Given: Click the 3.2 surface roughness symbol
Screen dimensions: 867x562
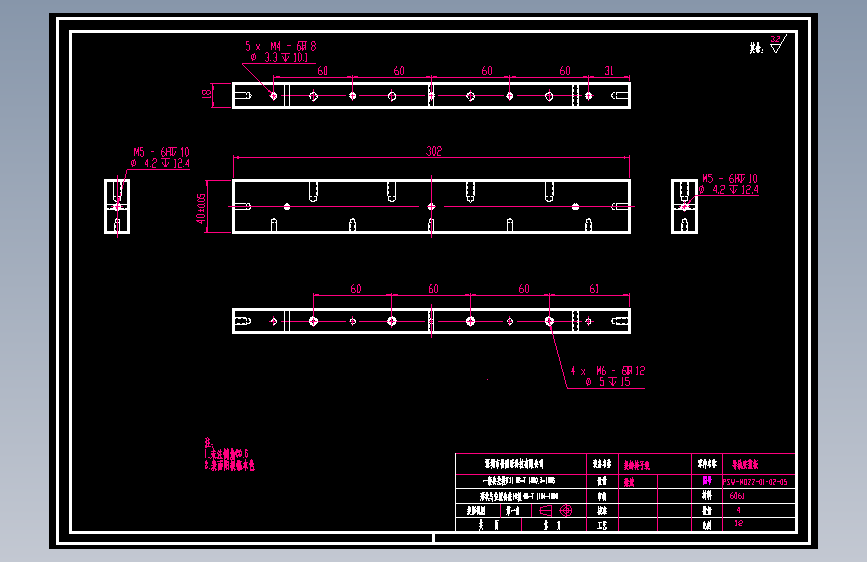Looking at the screenshot, I should tap(778, 44).
